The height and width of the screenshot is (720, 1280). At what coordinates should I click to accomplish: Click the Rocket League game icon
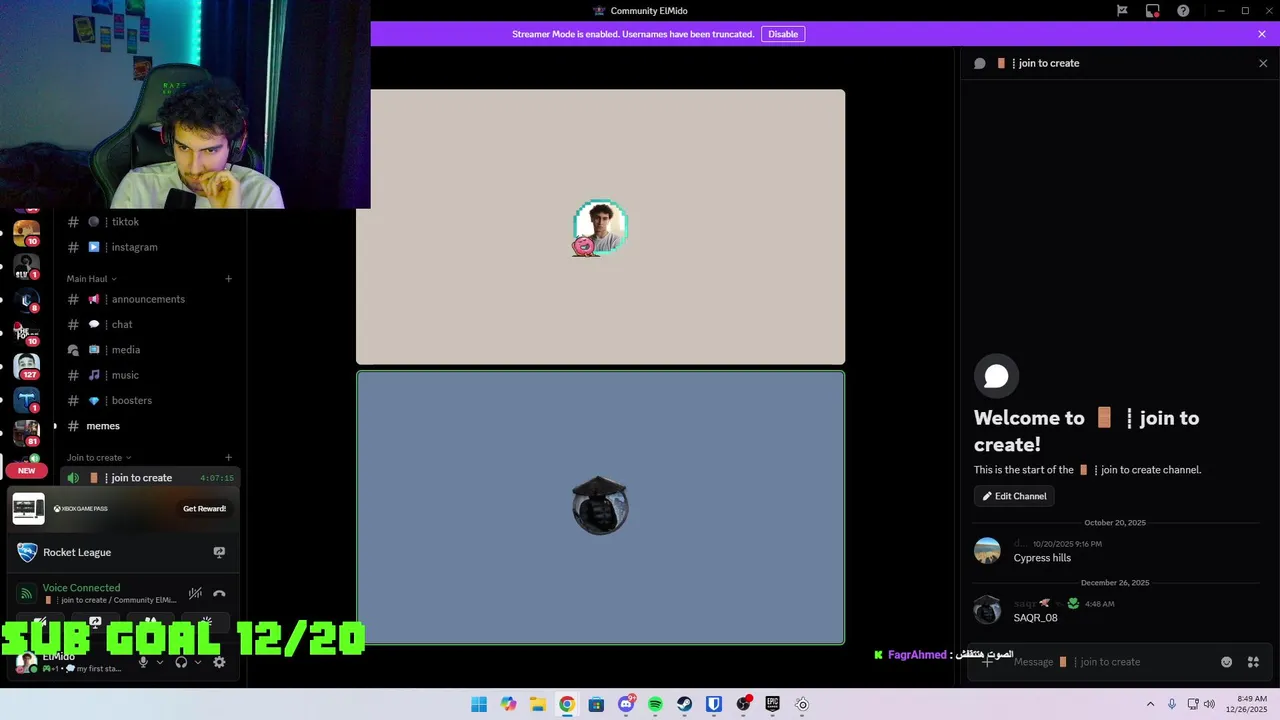(27, 552)
